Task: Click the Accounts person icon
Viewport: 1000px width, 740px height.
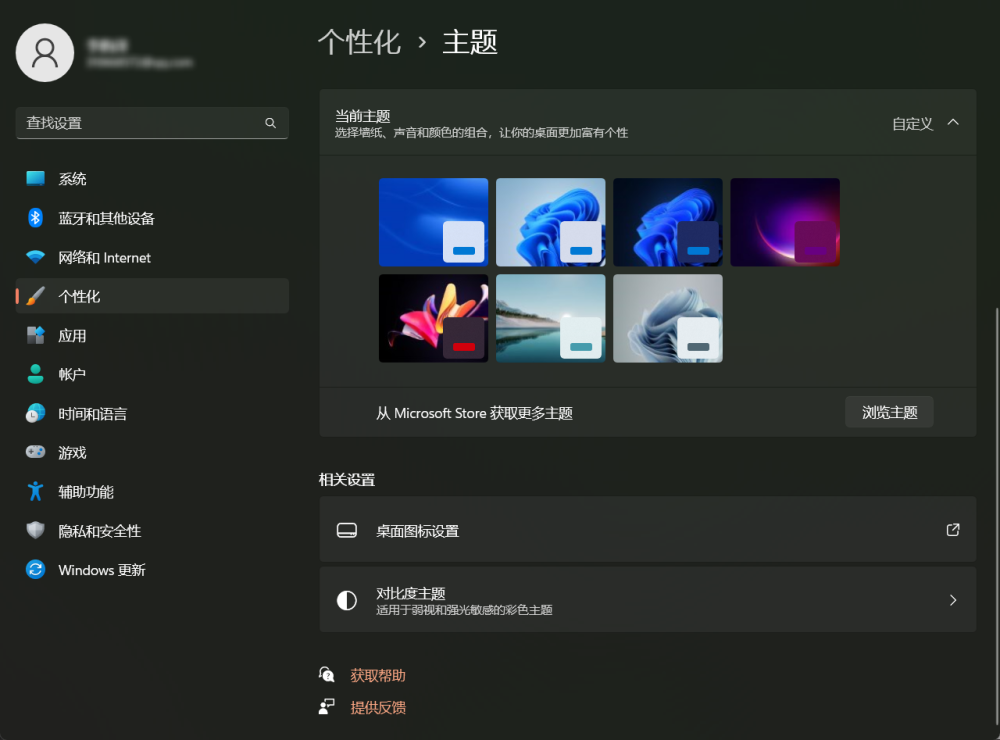Action: 36,374
